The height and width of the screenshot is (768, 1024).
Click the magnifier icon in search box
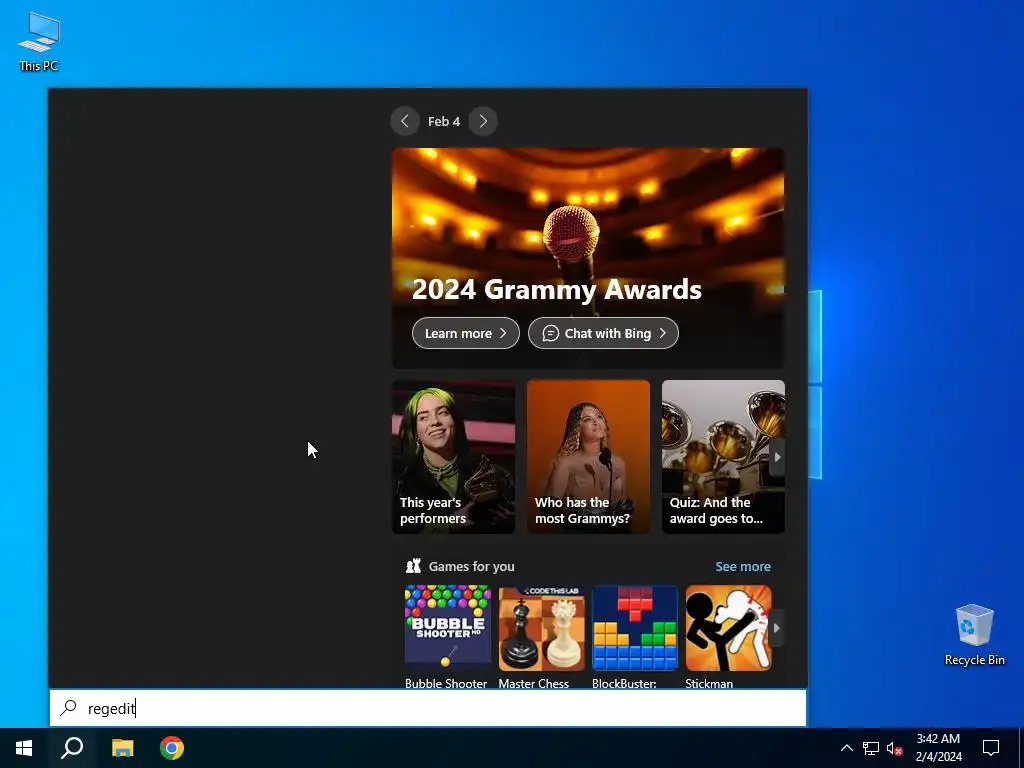pos(69,708)
